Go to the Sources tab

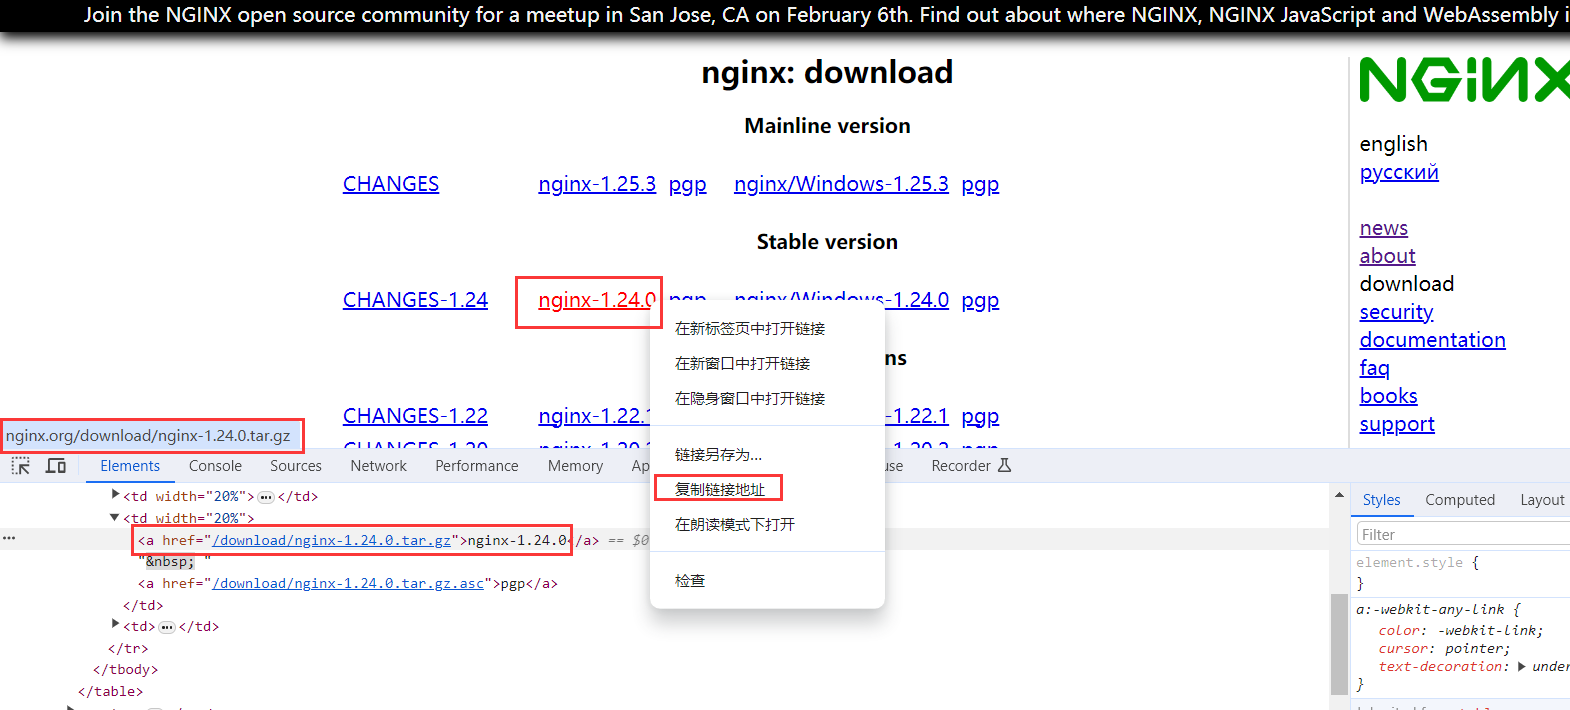(x=296, y=466)
